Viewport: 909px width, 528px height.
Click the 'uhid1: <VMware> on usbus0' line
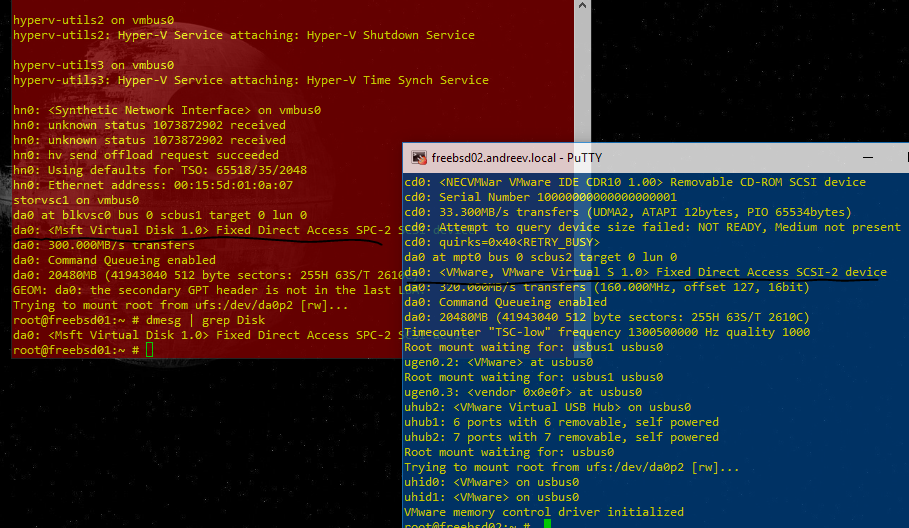click(x=492, y=497)
